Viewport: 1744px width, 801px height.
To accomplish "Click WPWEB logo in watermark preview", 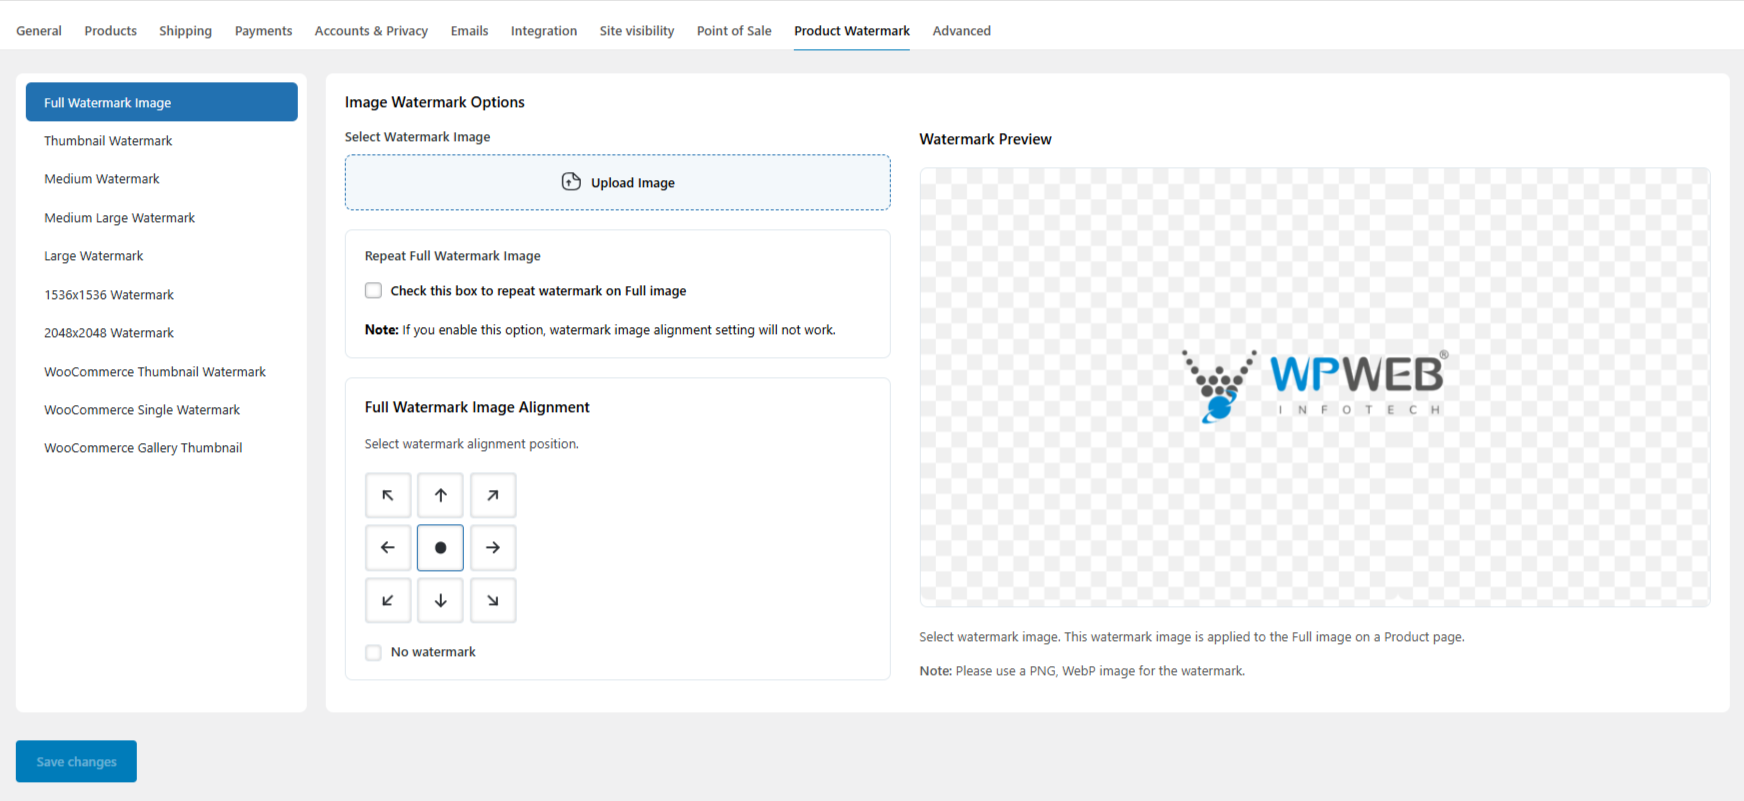I will click(1314, 386).
